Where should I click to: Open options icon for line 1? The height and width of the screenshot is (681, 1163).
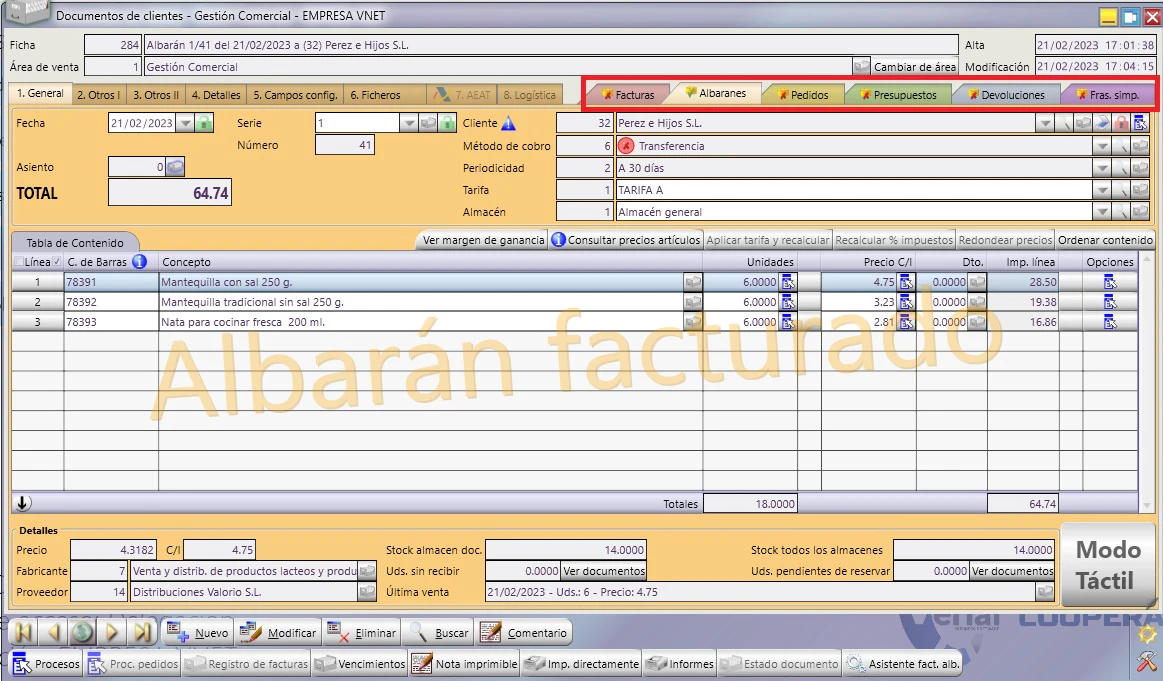pyautogui.click(x=1110, y=282)
